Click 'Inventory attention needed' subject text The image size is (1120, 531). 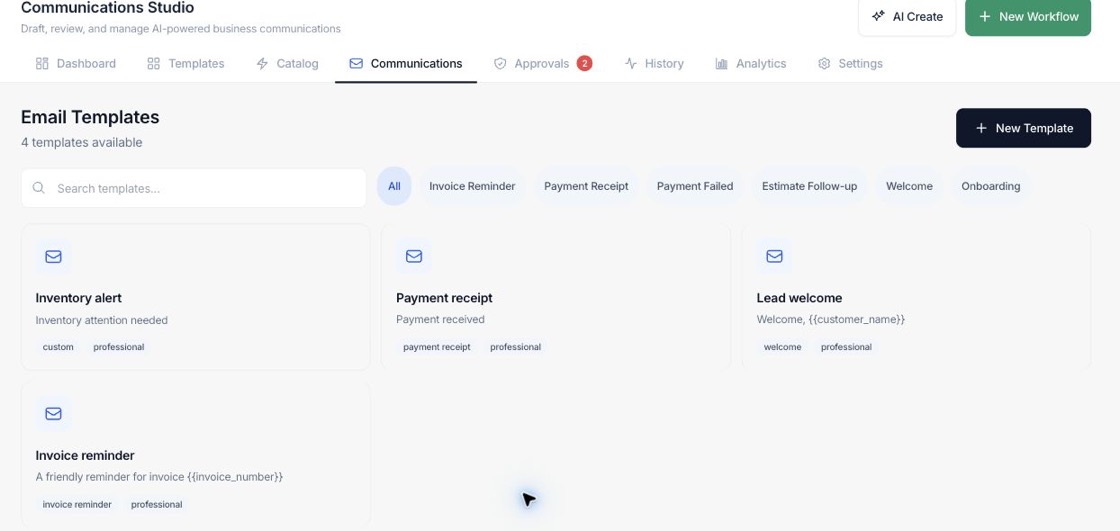[101, 320]
